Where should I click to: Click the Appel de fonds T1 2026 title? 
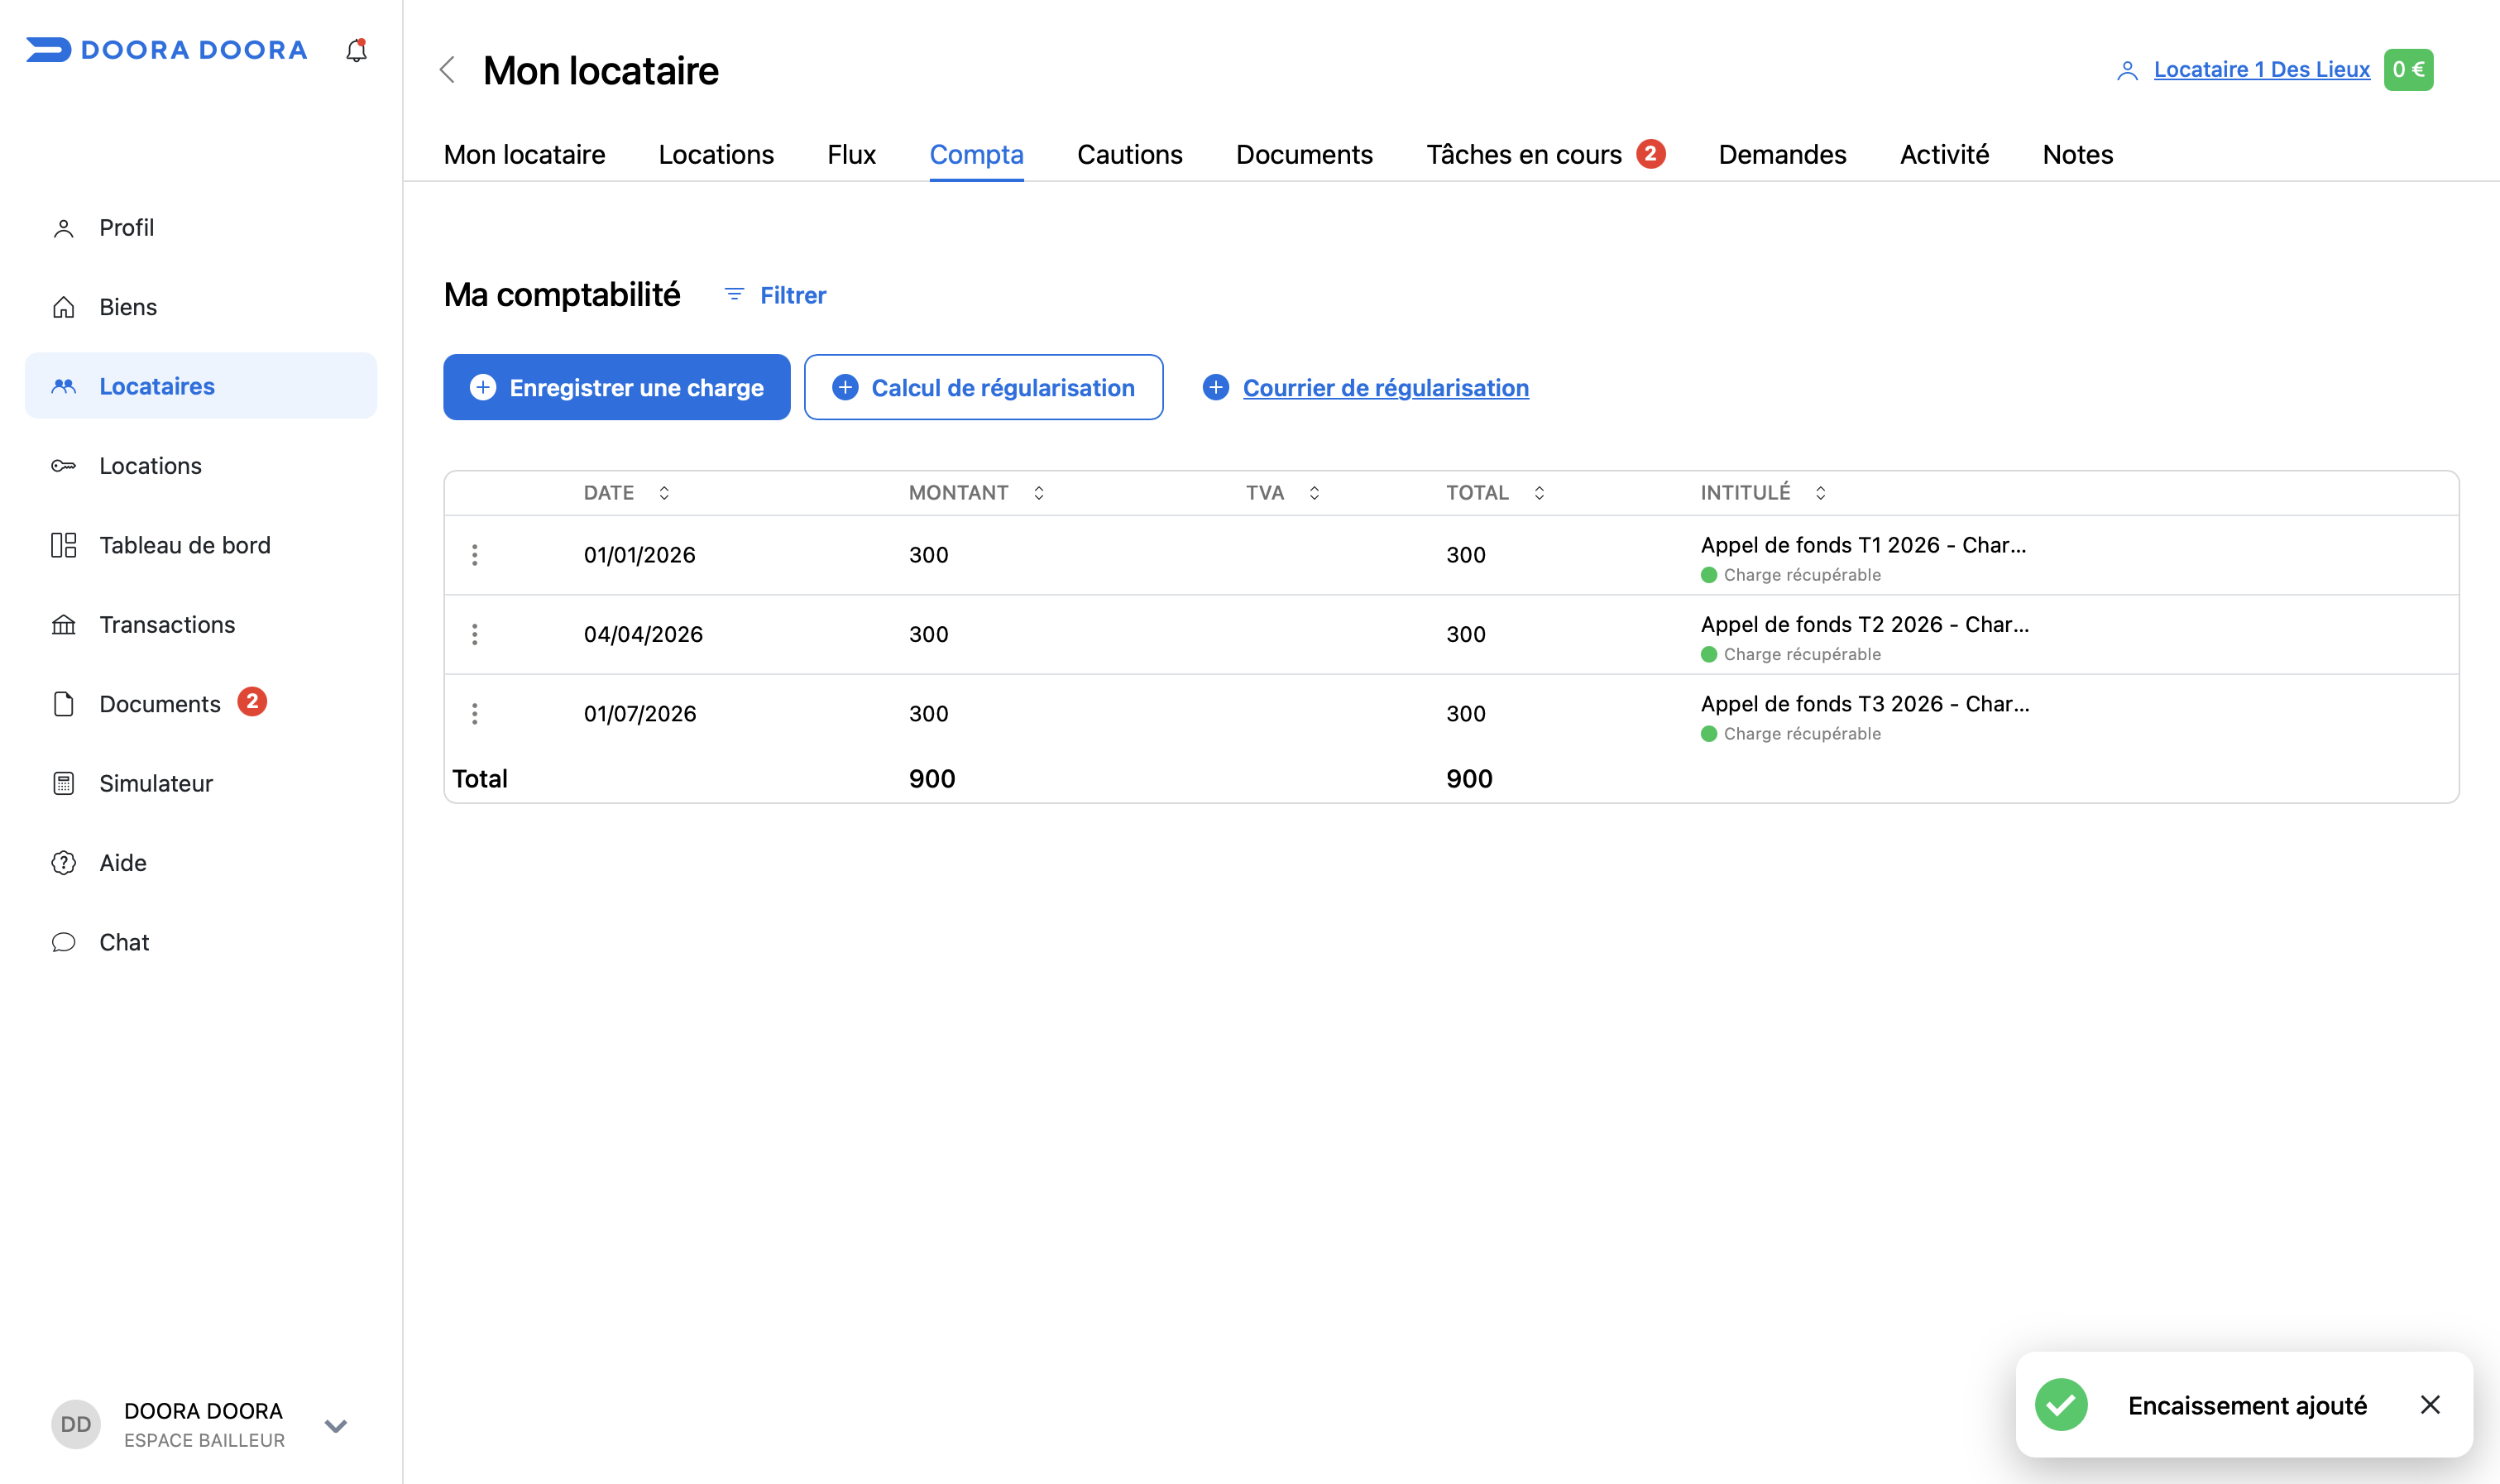point(1863,544)
